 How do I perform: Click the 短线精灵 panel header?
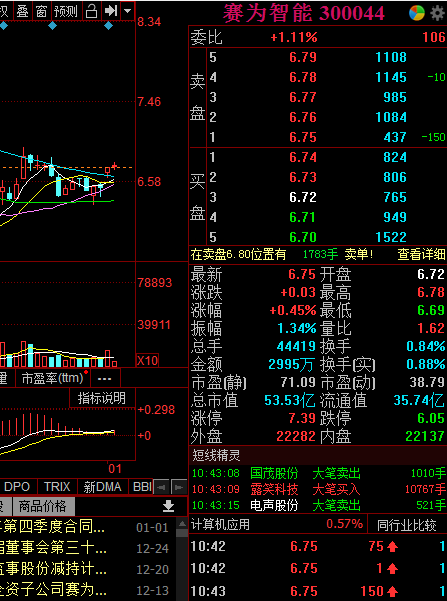[x=318, y=455]
